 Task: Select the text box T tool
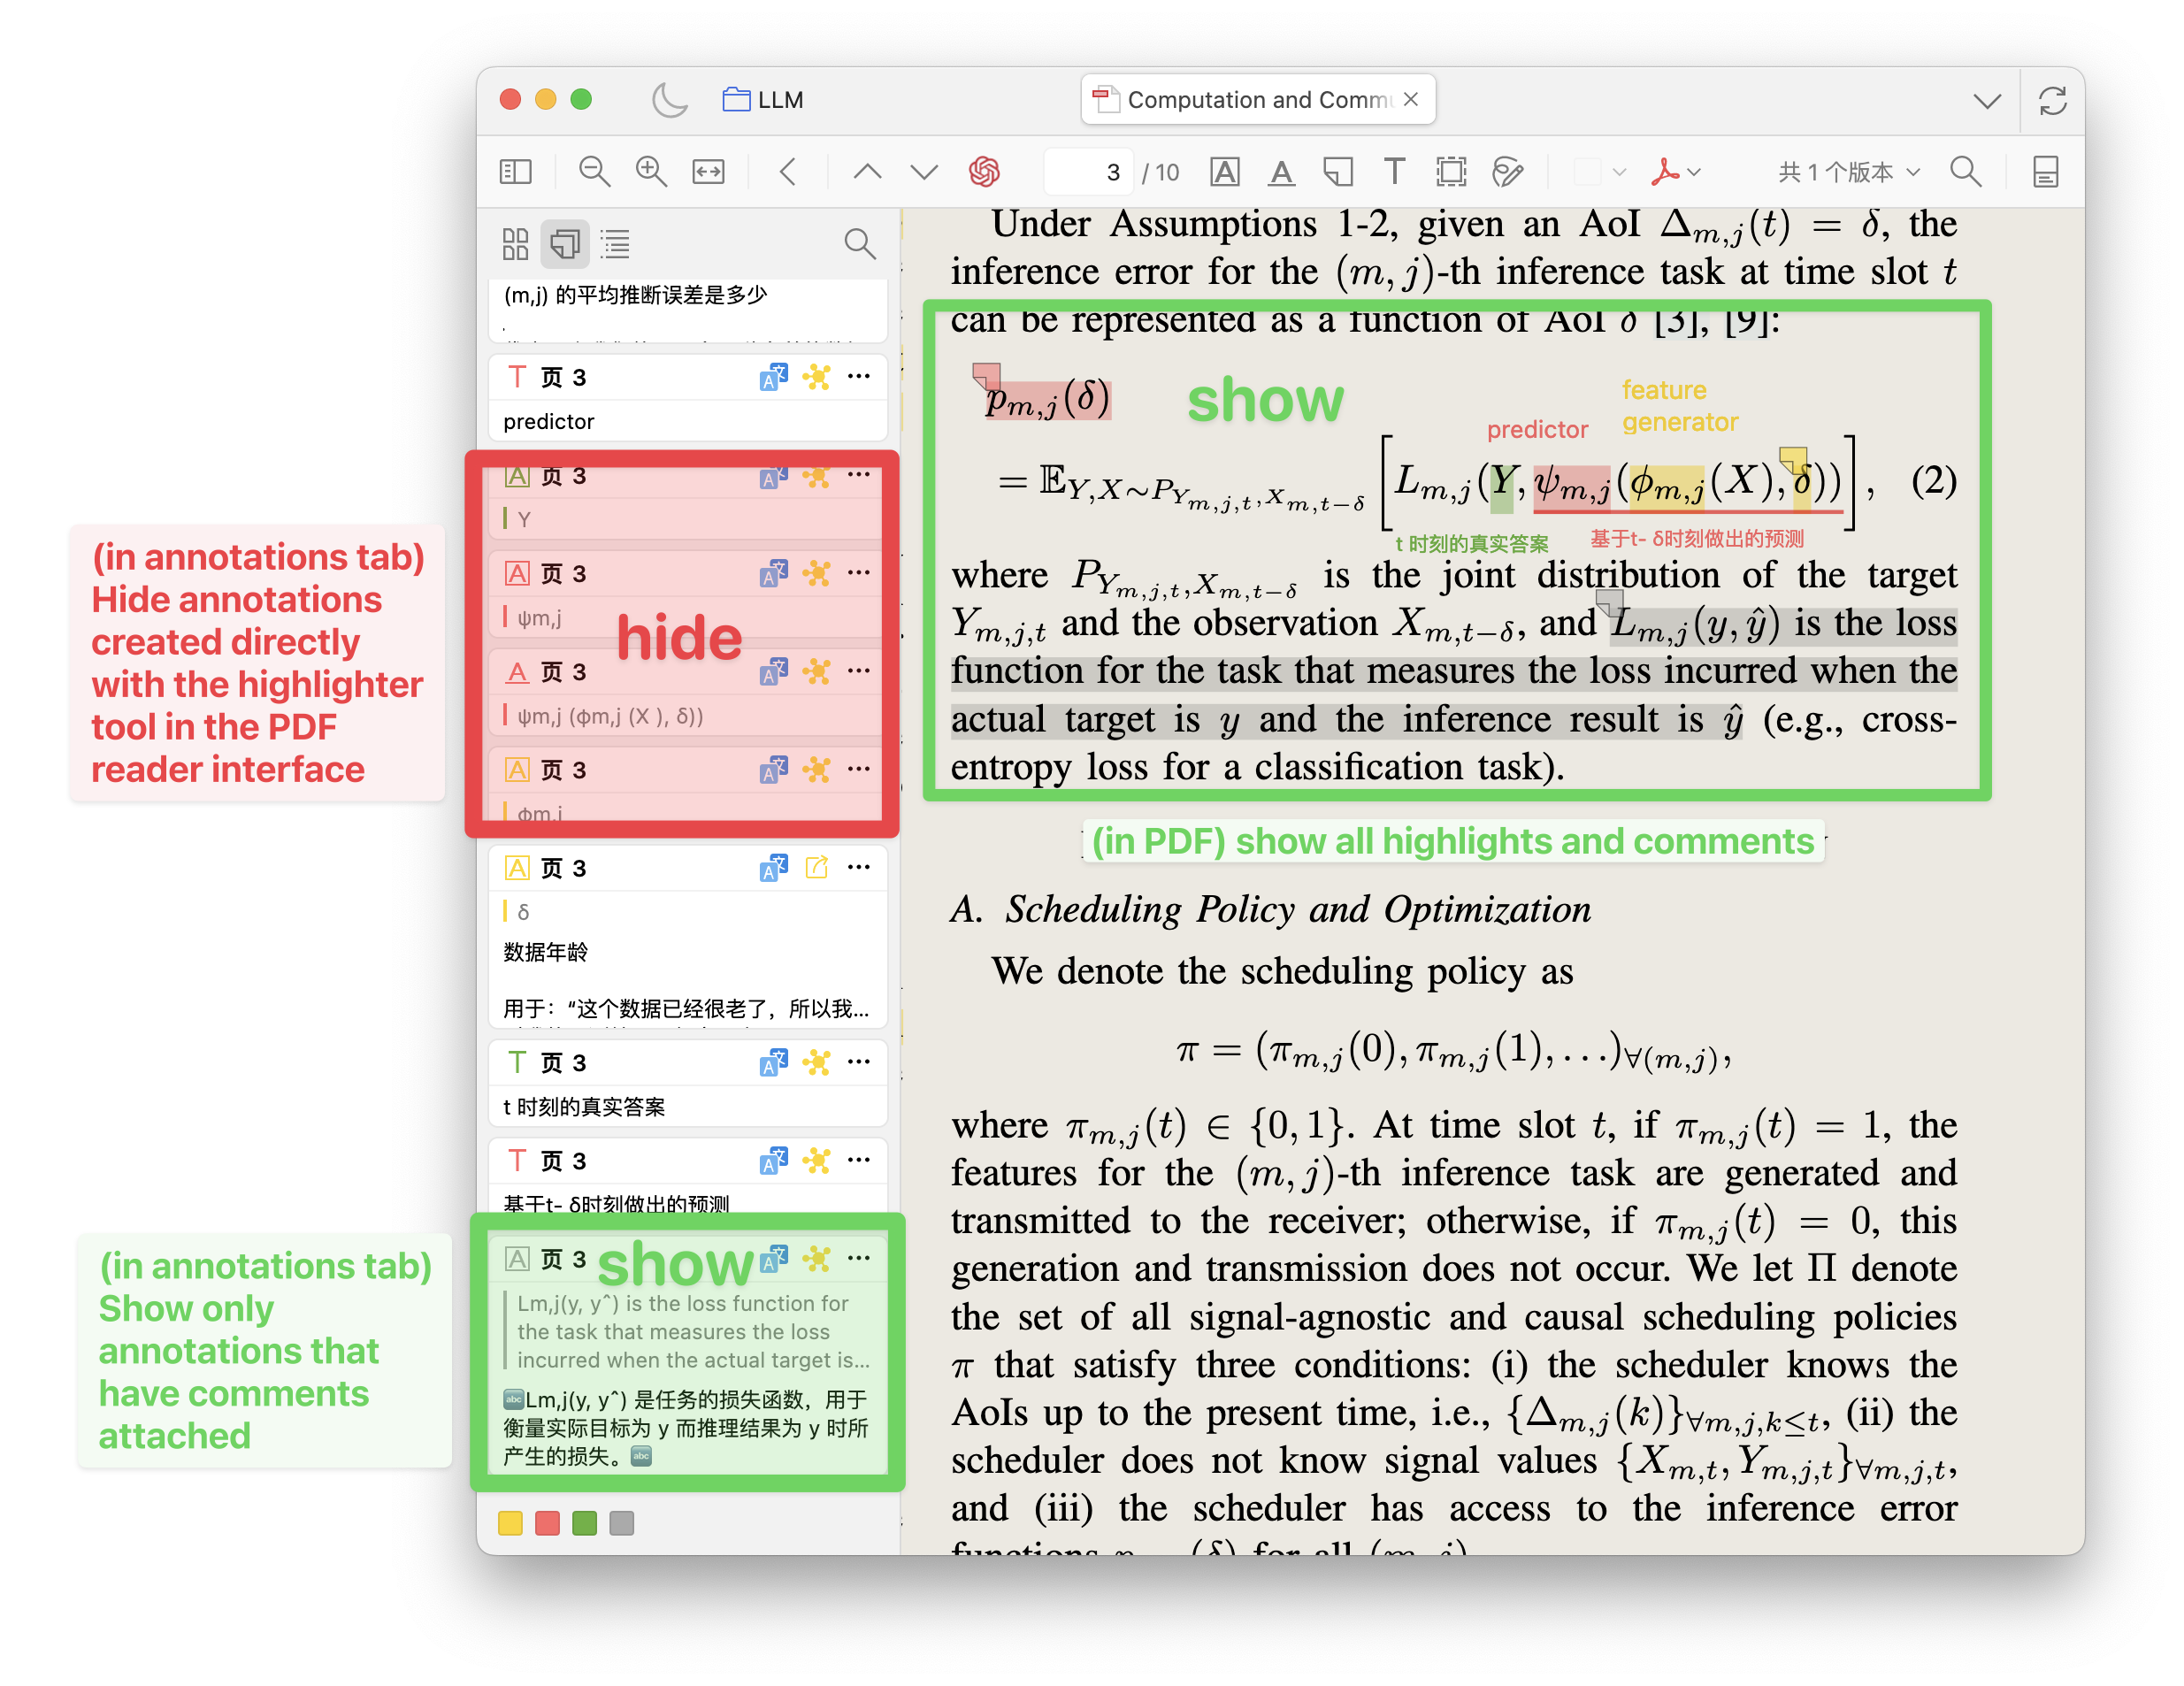[x=1394, y=172]
